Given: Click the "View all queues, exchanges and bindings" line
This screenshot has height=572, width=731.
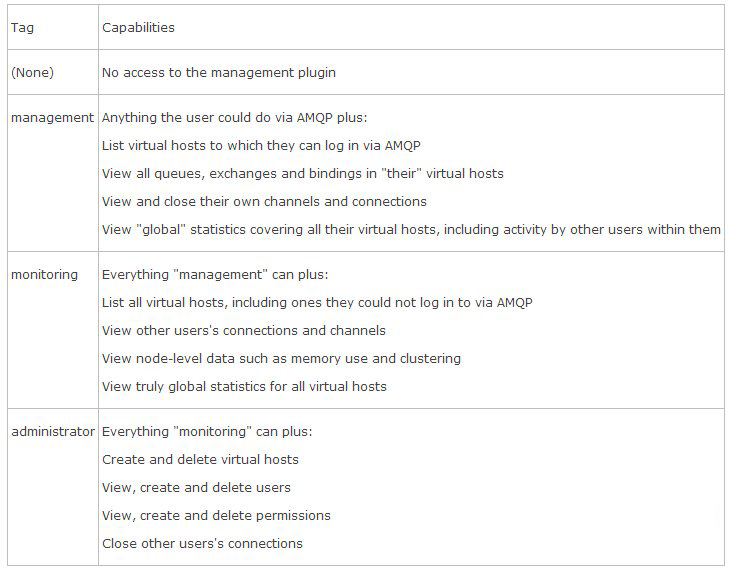Looking at the screenshot, I should tap(302, 174).
